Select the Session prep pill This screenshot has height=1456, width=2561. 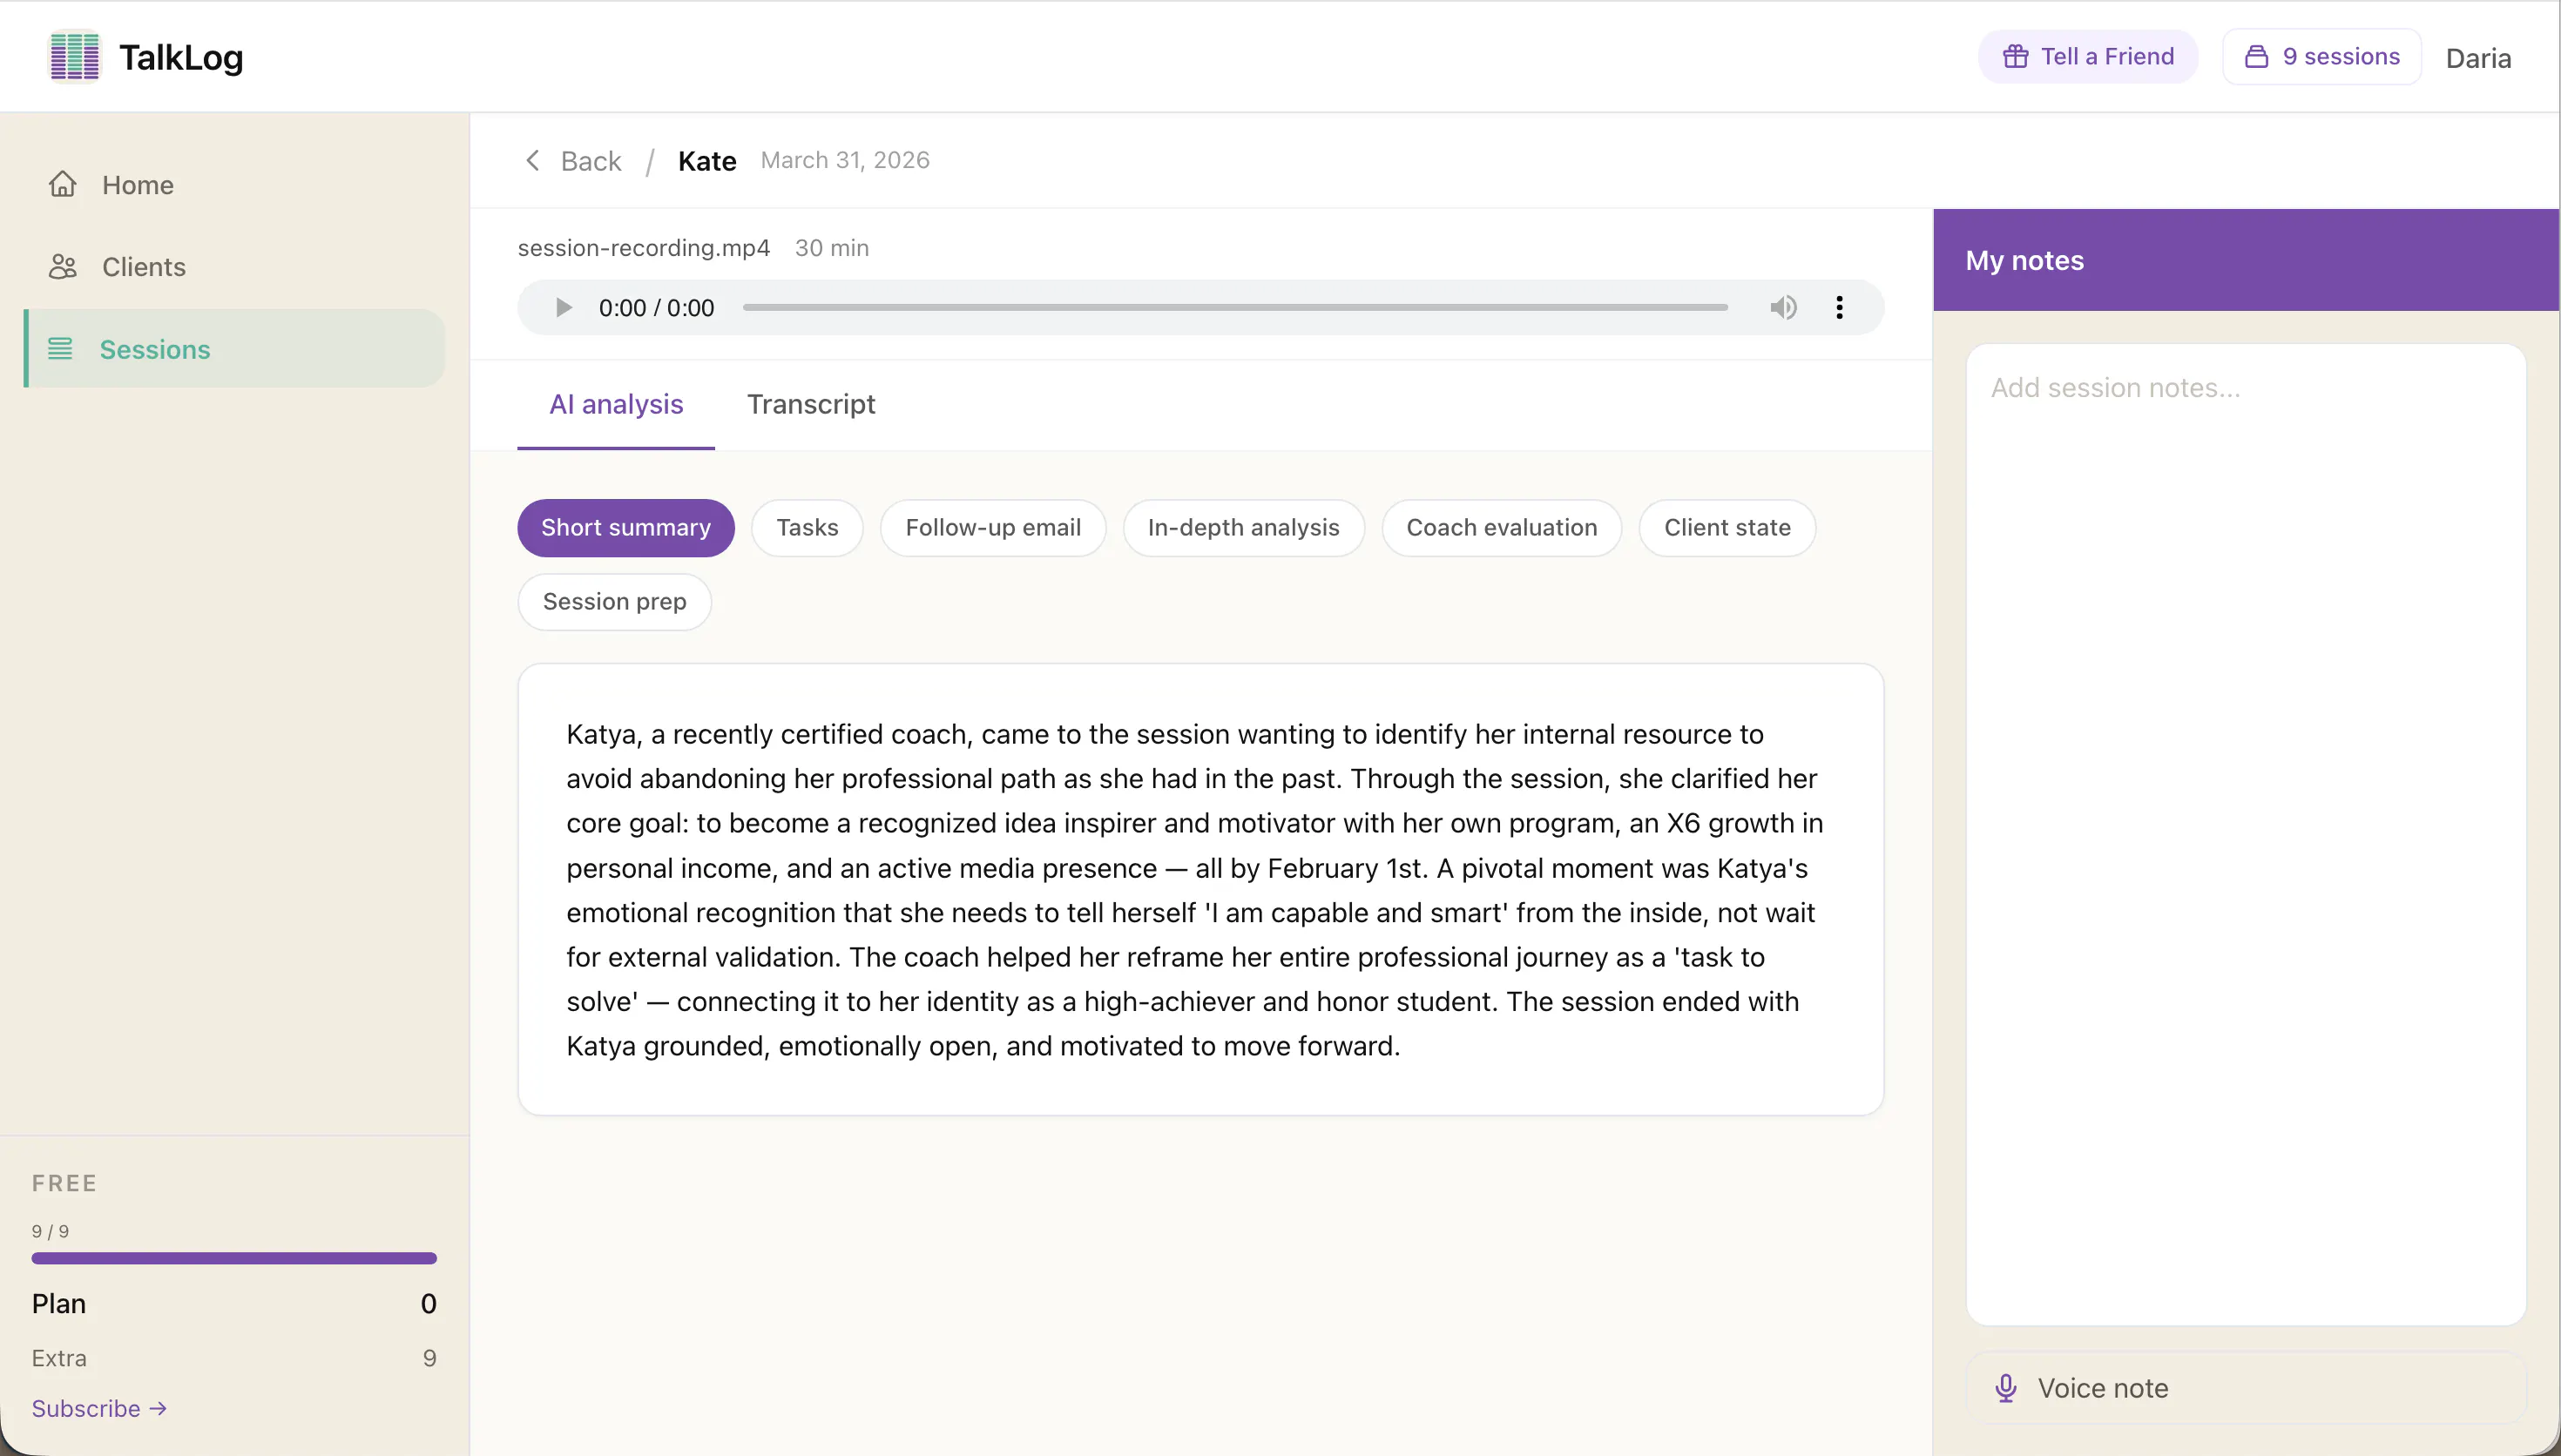point(614,602)
